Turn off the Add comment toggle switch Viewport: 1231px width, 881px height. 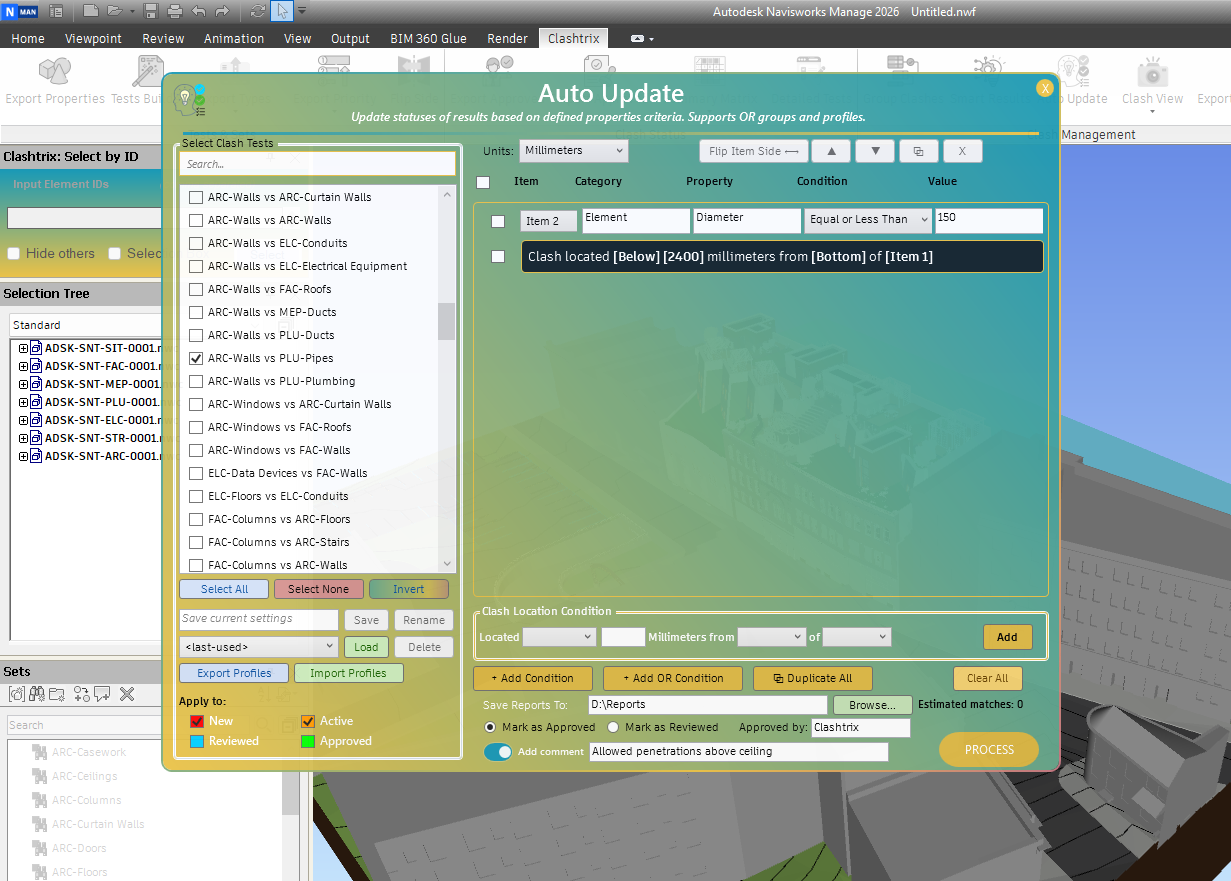[498, 752]
